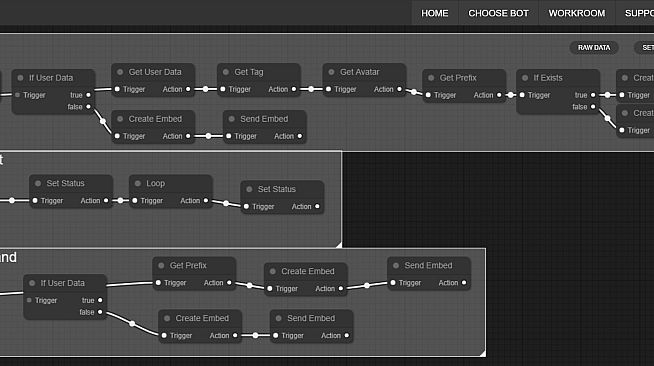The width and height of the screenshot is (654, 366).
Task: Open the WORKROOM menu item
Action: click(x=576, y=13)
